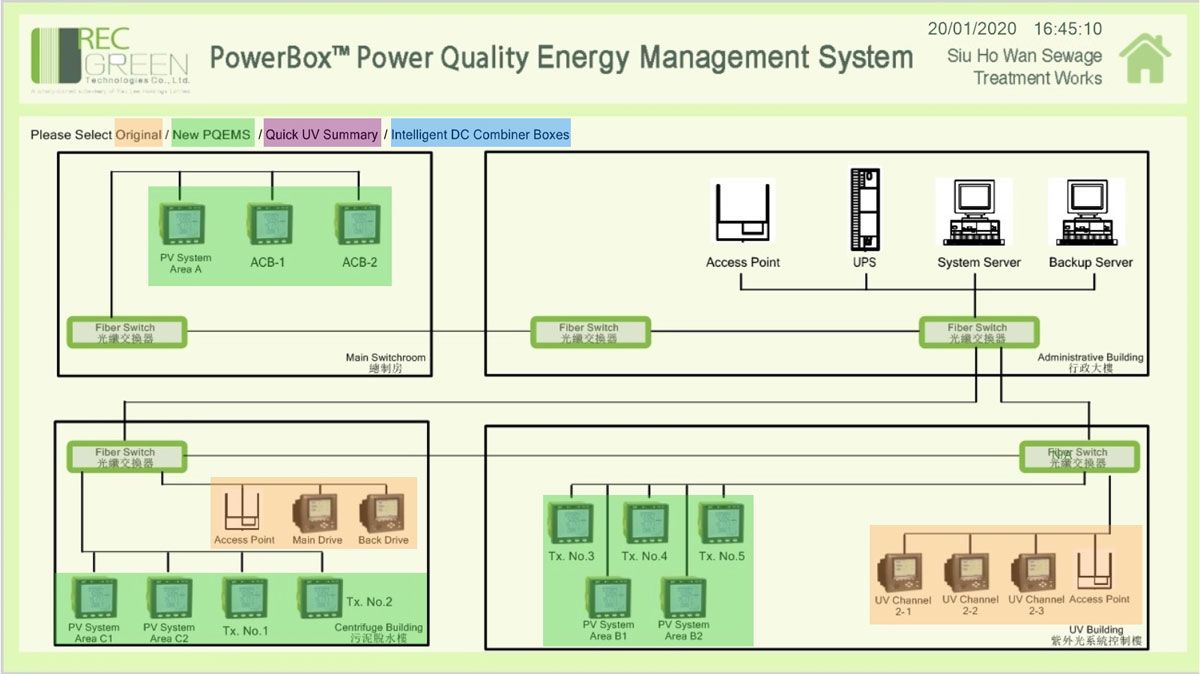Click the Main Switchroom label
The image size is (1200, 674).
pyautogui.click(x=386, y=358)
